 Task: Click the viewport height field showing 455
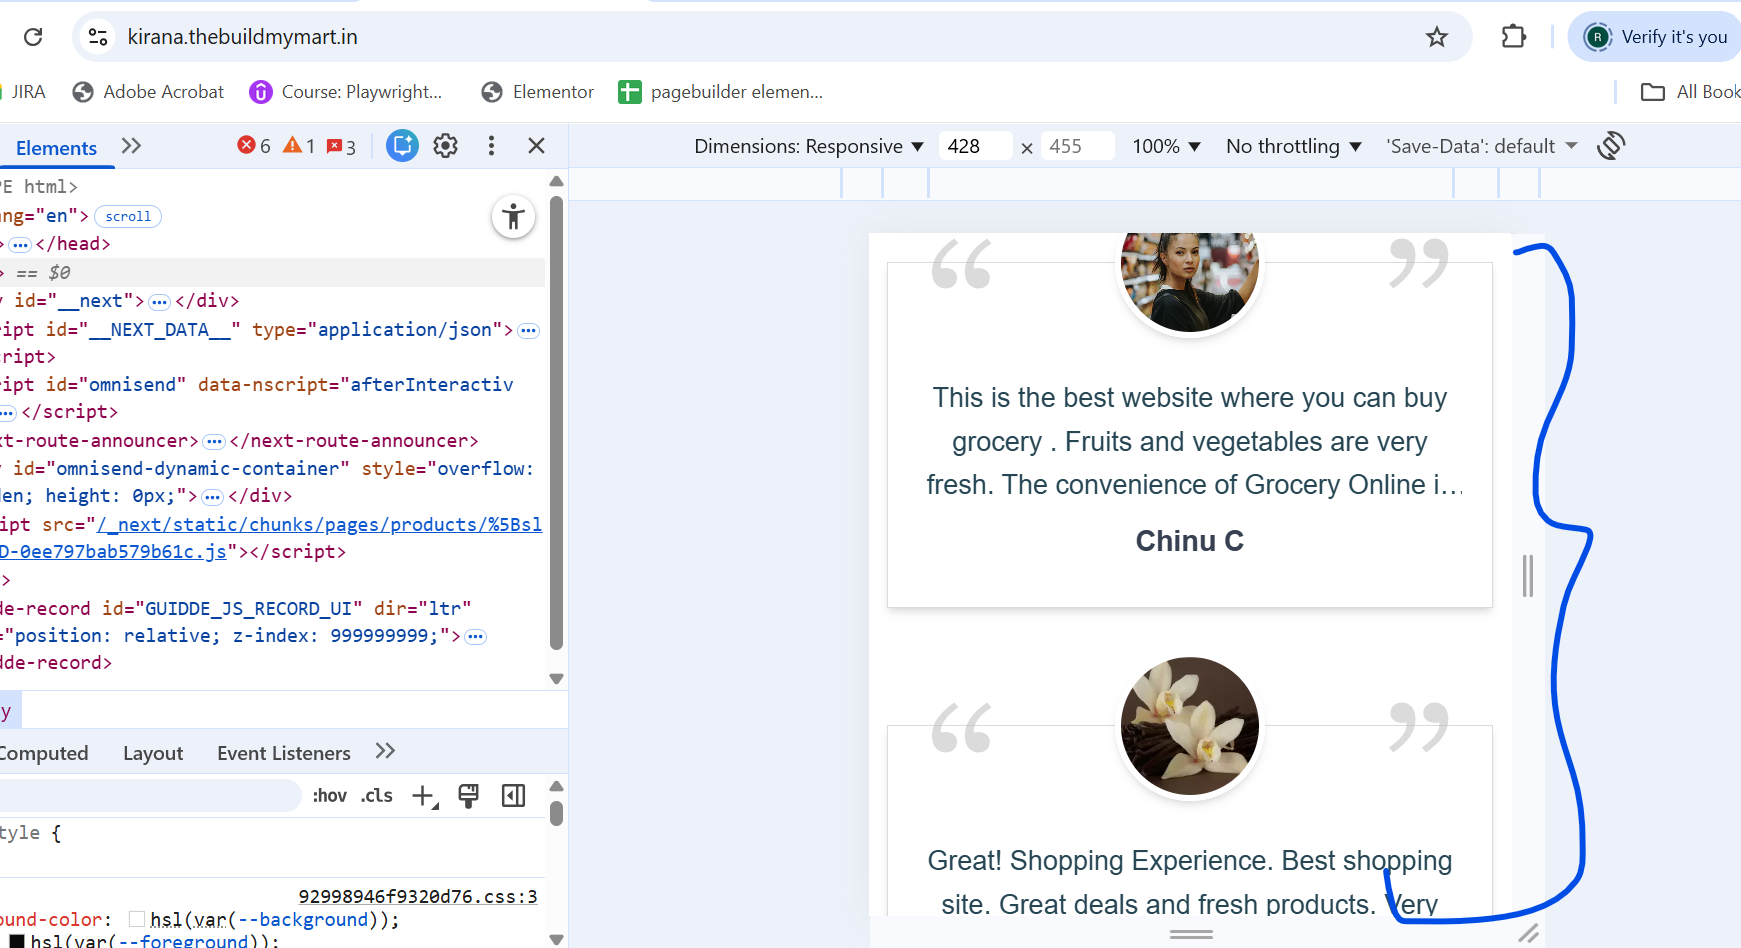(x=1077, y=146)
